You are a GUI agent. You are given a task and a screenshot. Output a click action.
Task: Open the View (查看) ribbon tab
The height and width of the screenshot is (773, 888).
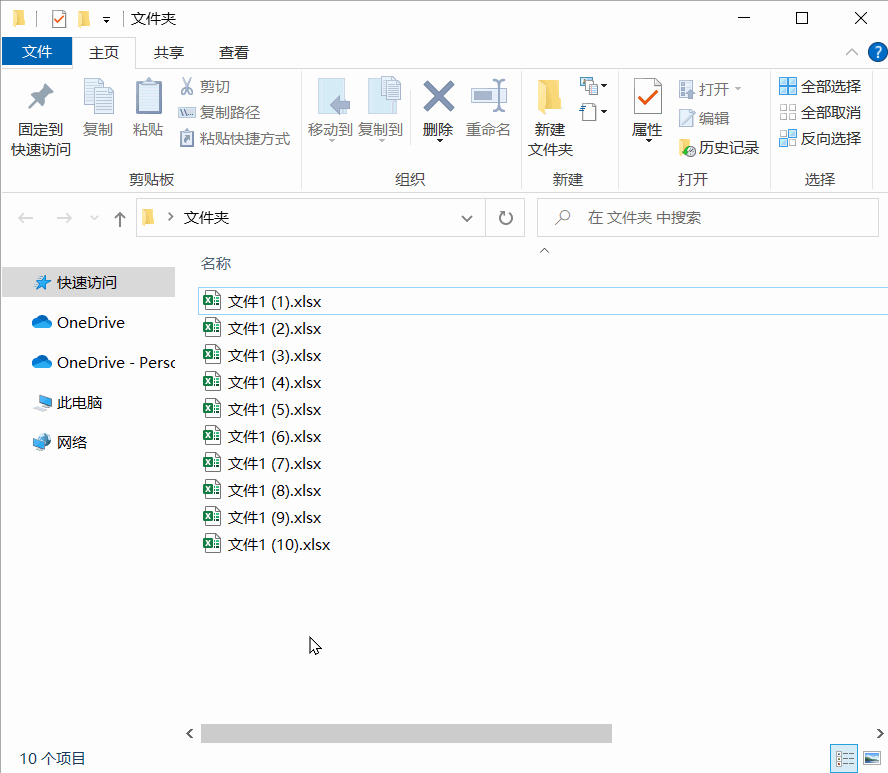234,53
